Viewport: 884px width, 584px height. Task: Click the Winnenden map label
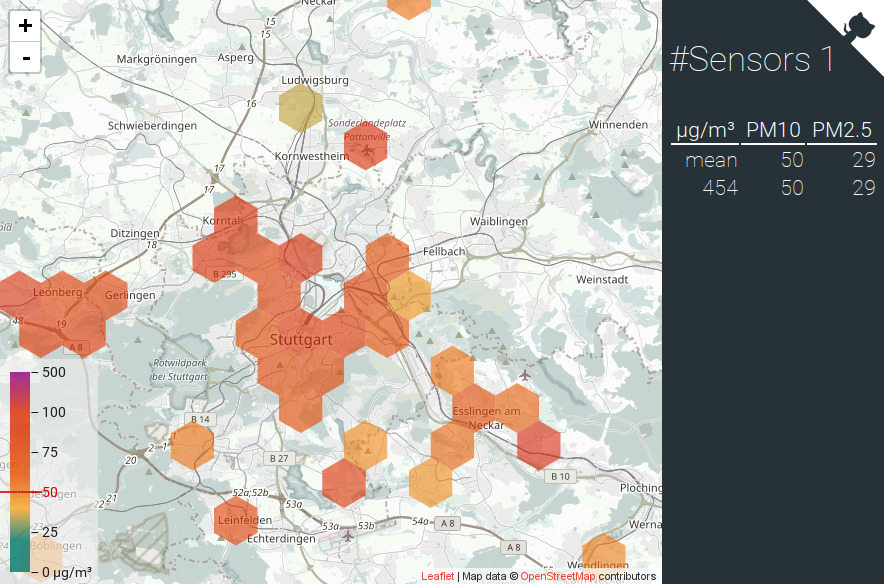tap(618, 125)
